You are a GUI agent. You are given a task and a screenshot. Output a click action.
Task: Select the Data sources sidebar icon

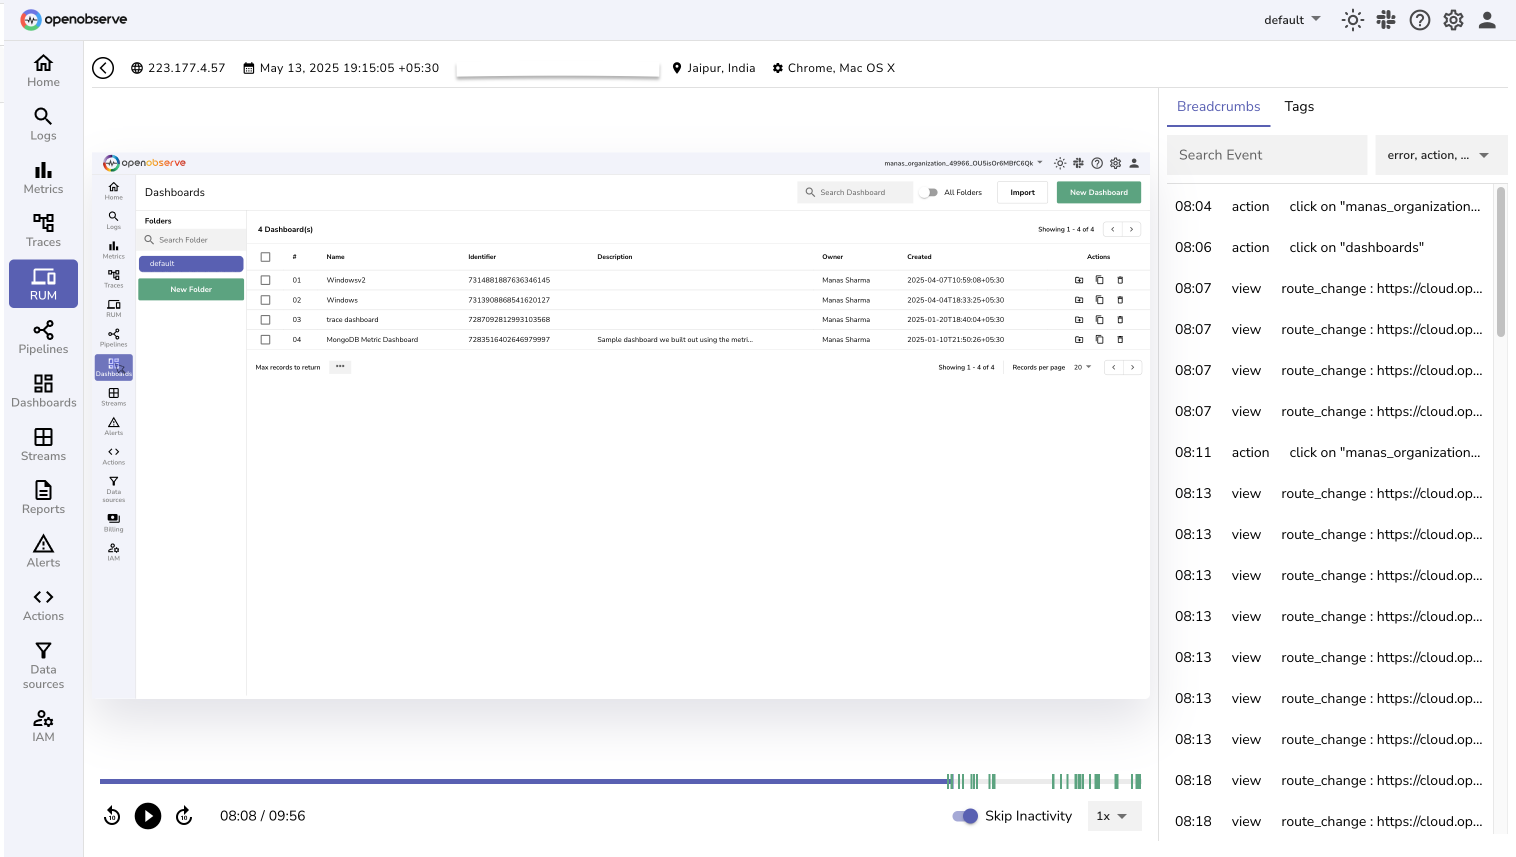click(43, 662)
